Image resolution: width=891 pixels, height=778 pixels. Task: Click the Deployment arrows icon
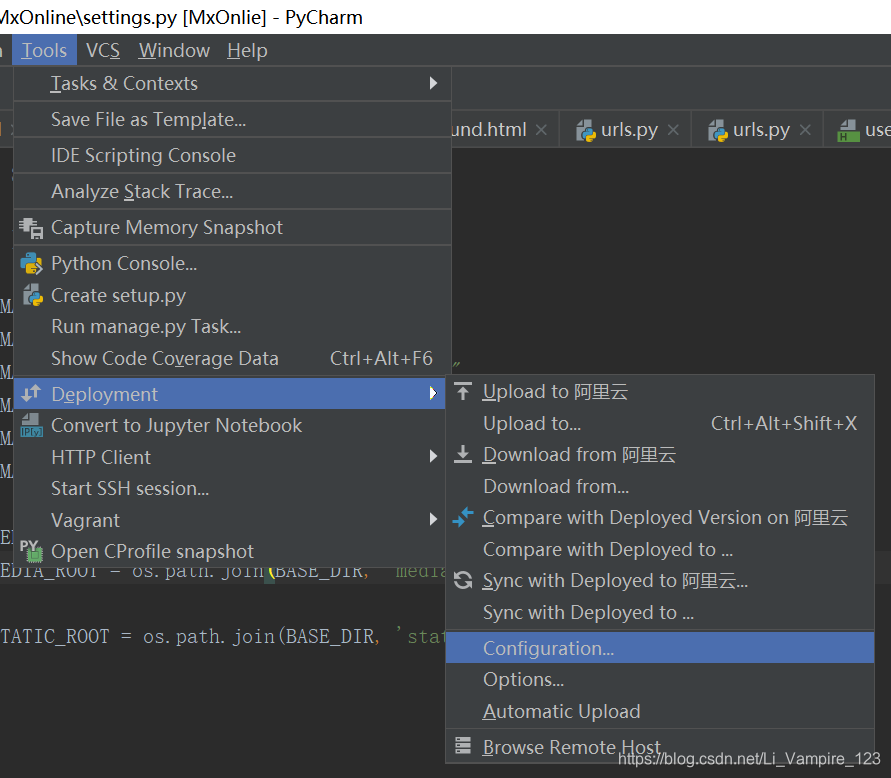tap(31, 393)
